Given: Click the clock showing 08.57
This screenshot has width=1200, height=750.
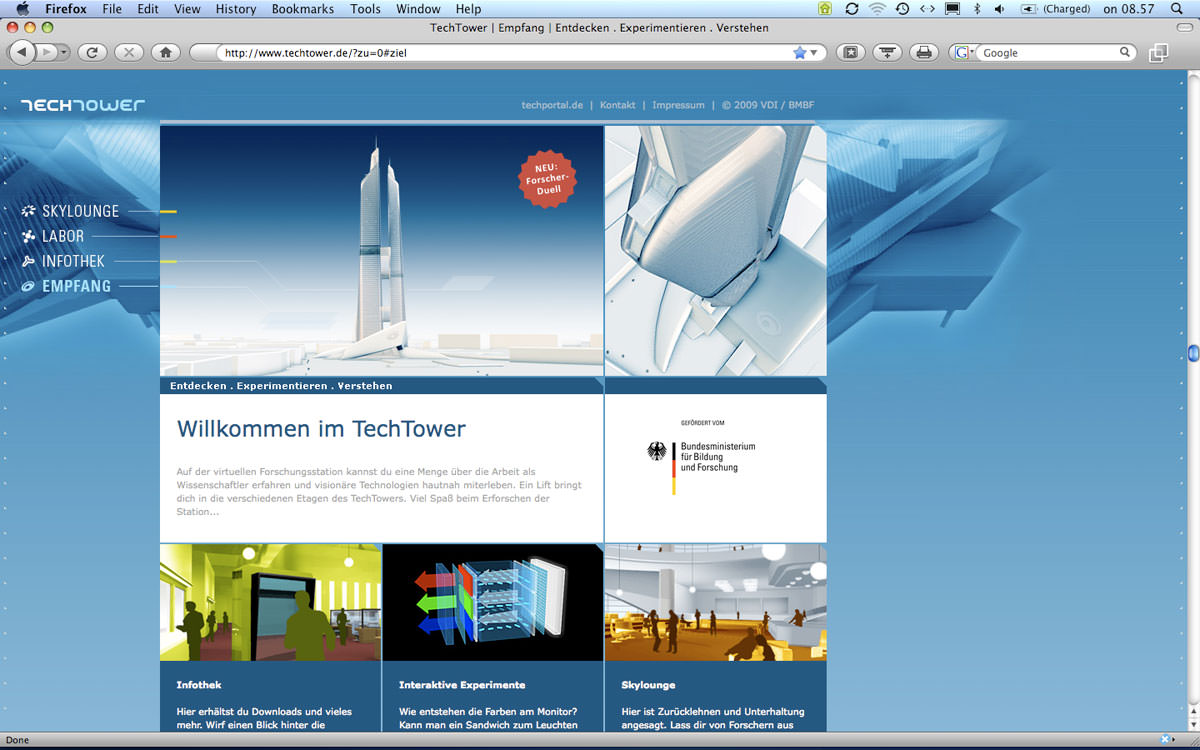Looking at the screenshot, I should pyautogui.click(x=1129, y=9).
